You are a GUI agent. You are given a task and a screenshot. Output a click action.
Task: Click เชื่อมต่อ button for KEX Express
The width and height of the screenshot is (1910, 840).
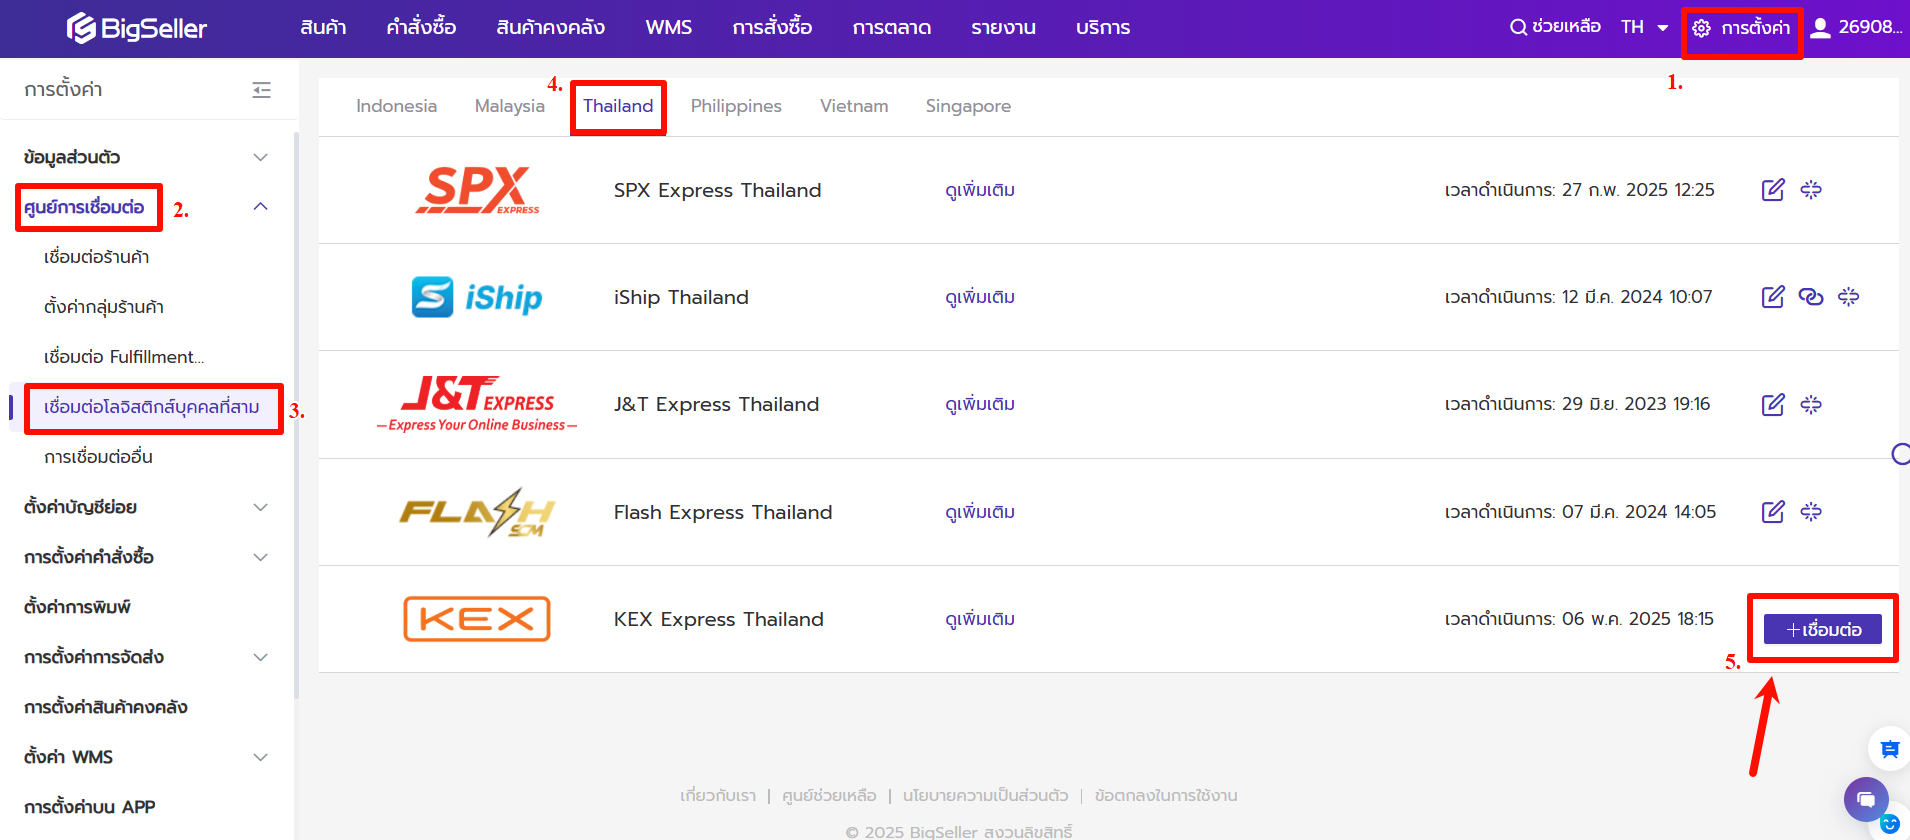click(x=1823, y=629)
